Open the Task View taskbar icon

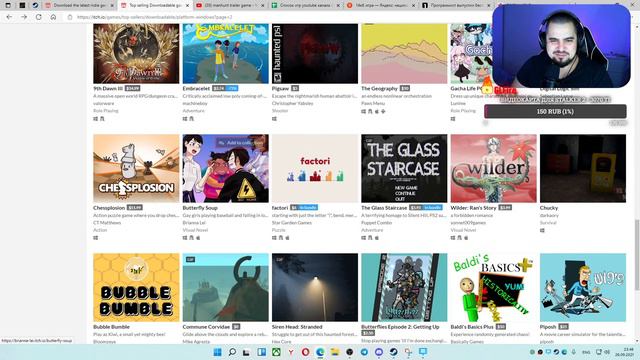pyautogui.click(x=246, y=352)
